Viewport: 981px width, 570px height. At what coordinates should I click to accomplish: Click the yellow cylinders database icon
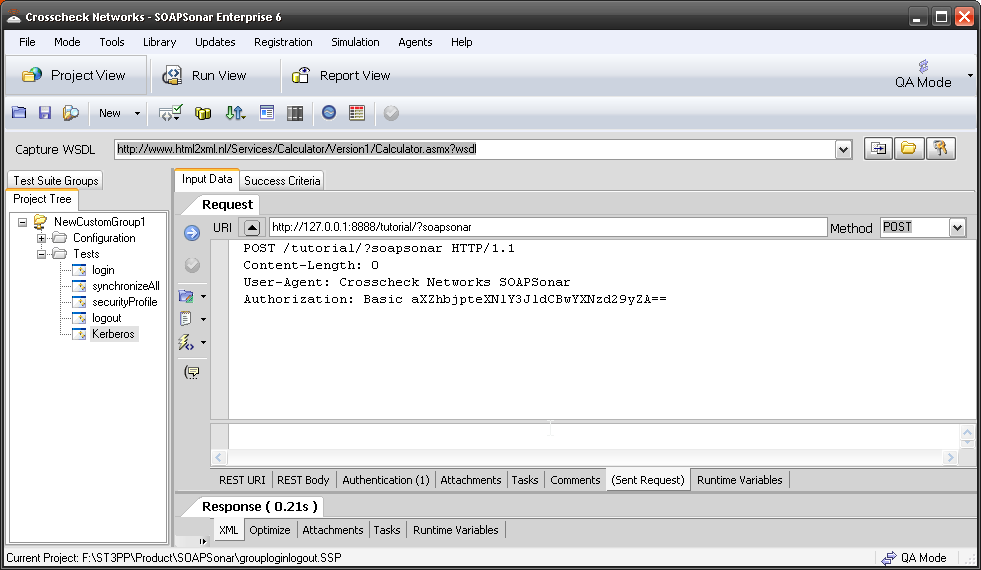pyautogui.click(x=203, y=113)
